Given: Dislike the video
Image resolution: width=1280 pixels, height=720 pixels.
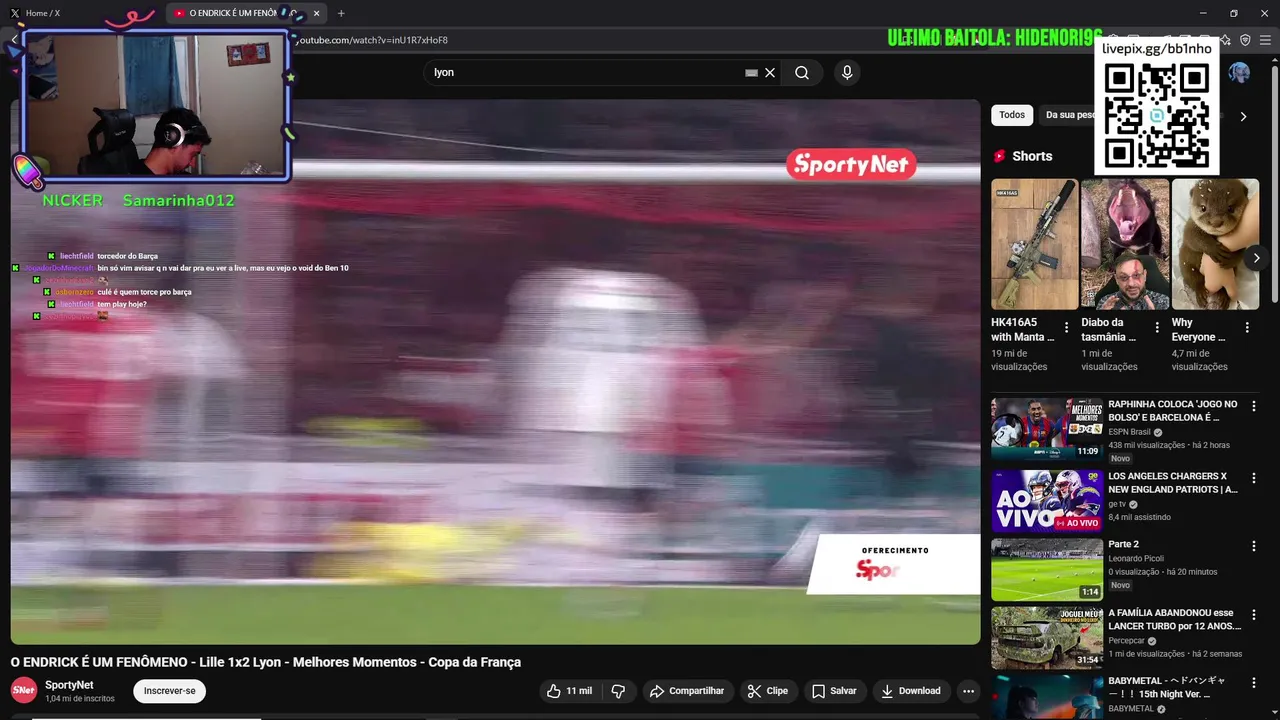Looking at the screenshot, I should click(618, 691).
